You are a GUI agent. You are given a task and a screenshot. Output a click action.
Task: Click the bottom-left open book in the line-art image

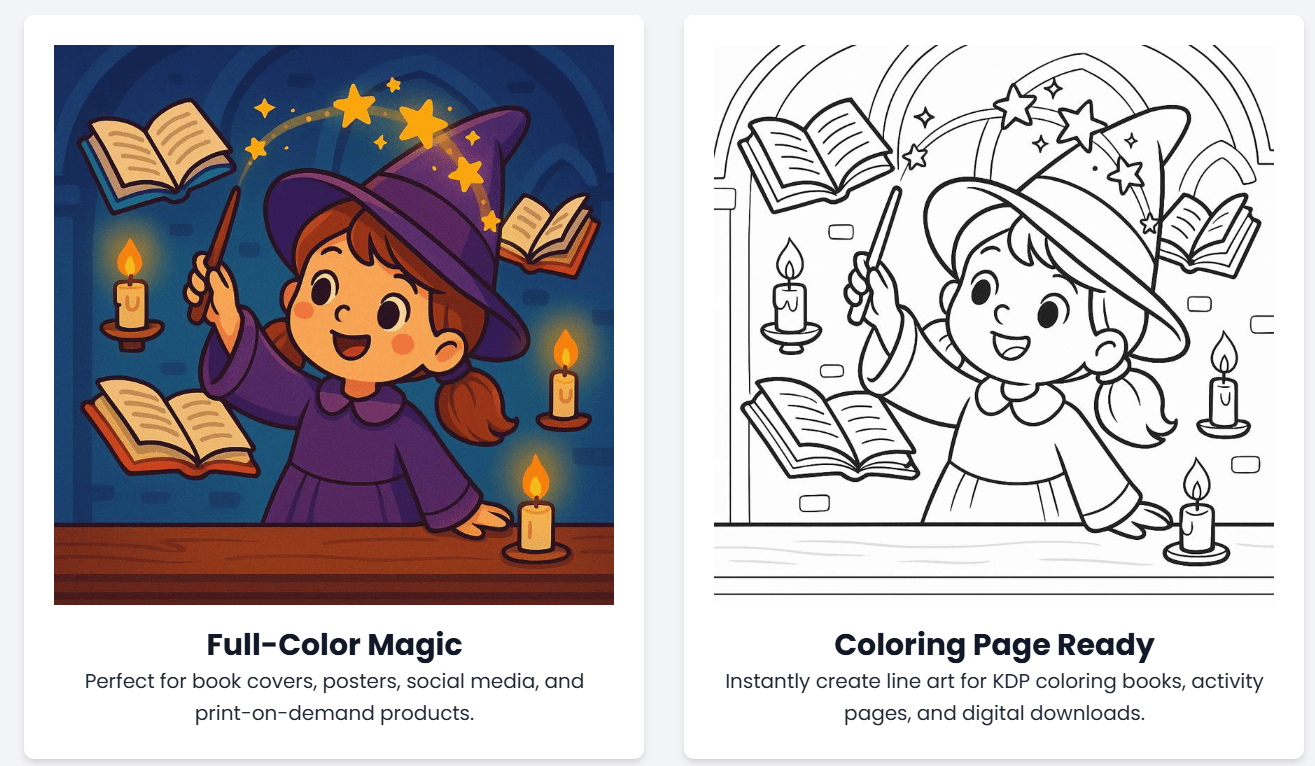(x=830, y=425)
